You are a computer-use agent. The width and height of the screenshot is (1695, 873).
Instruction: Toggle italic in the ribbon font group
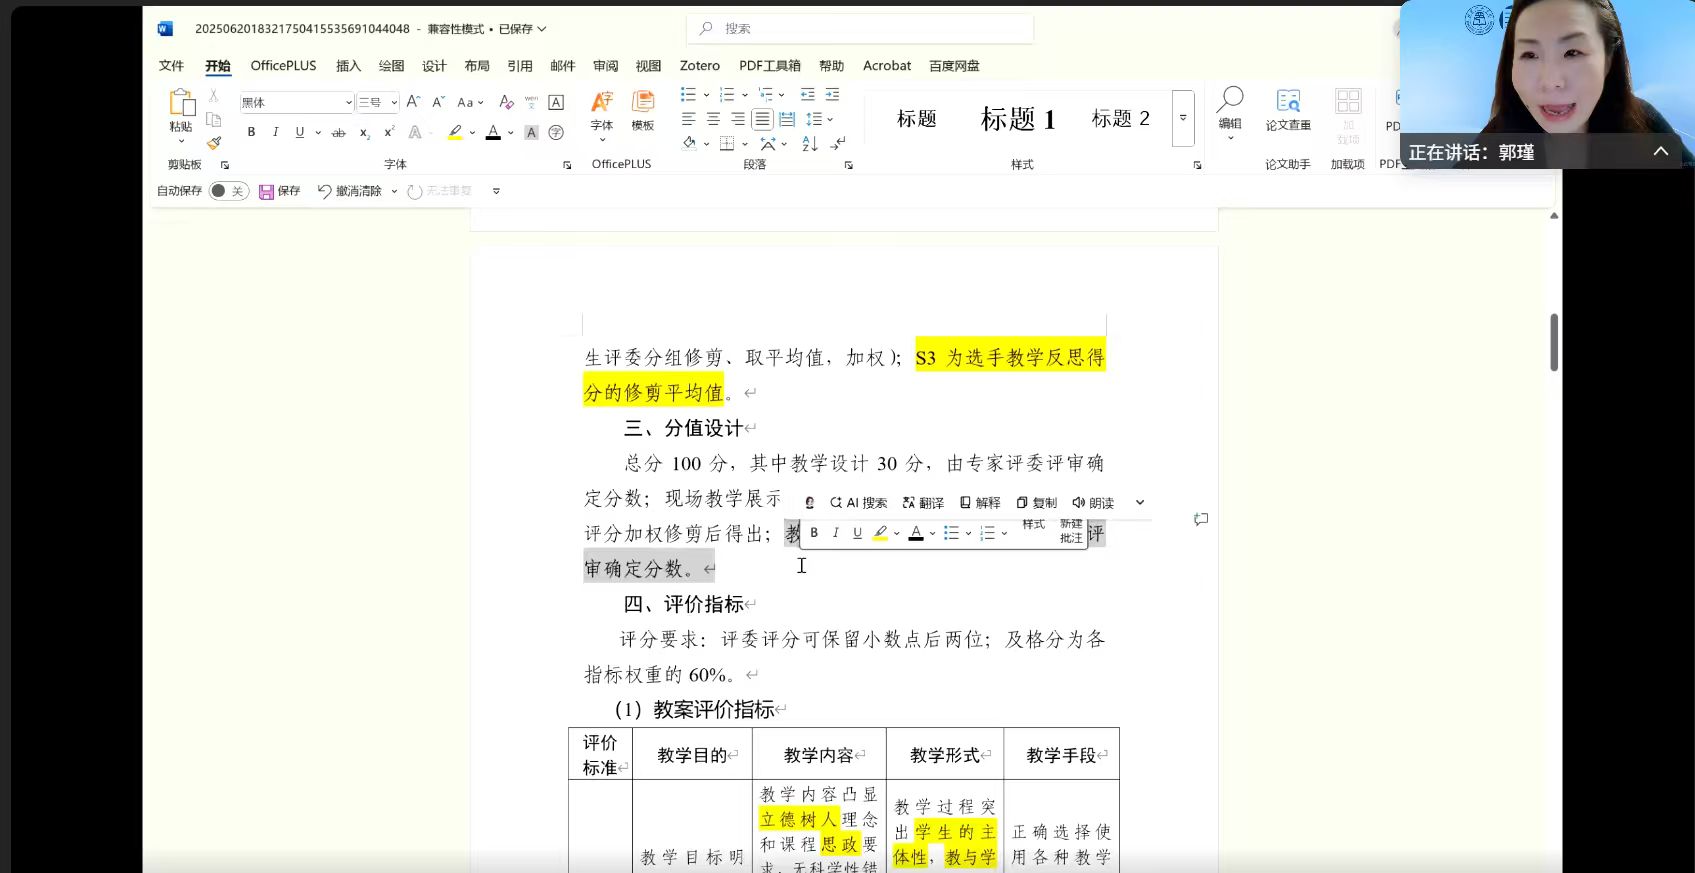tap(275, 133)
